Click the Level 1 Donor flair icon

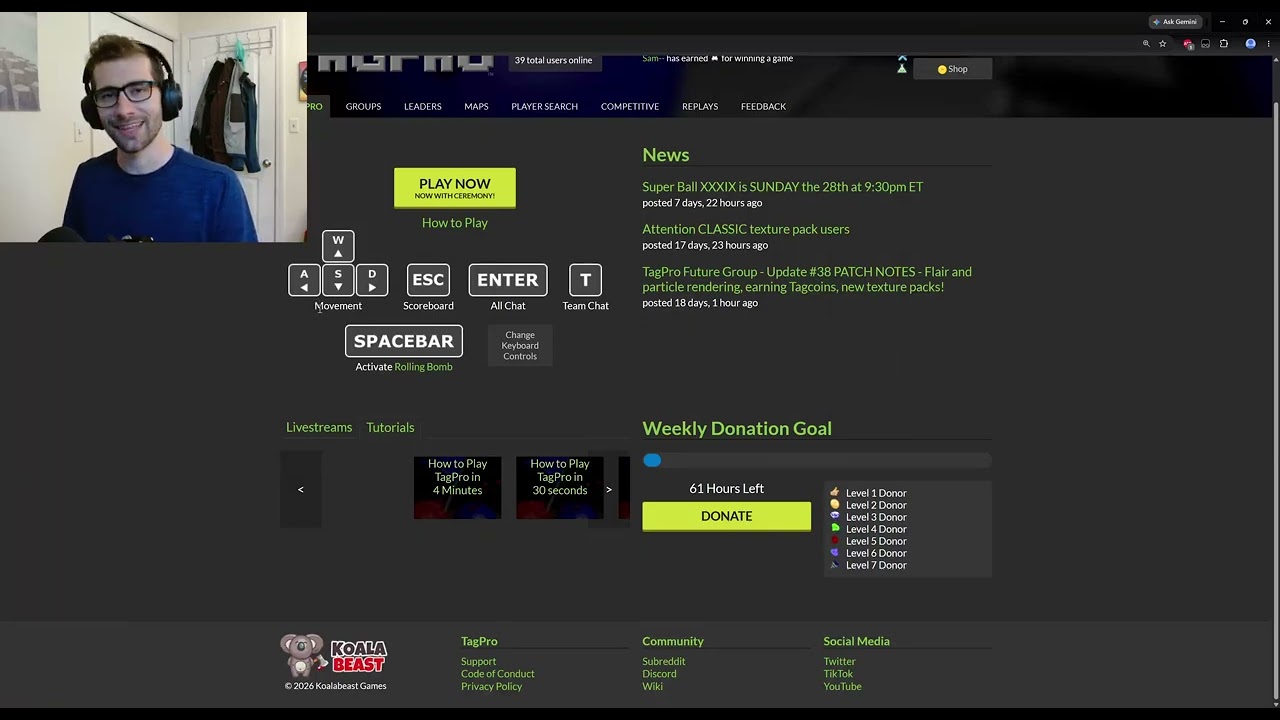[835, 493]
